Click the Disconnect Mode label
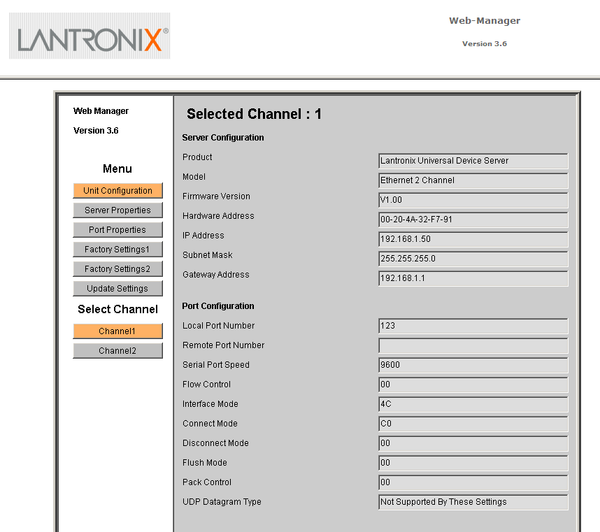The width and height of the screenshot is (600, 532). [x=215, y=443]
